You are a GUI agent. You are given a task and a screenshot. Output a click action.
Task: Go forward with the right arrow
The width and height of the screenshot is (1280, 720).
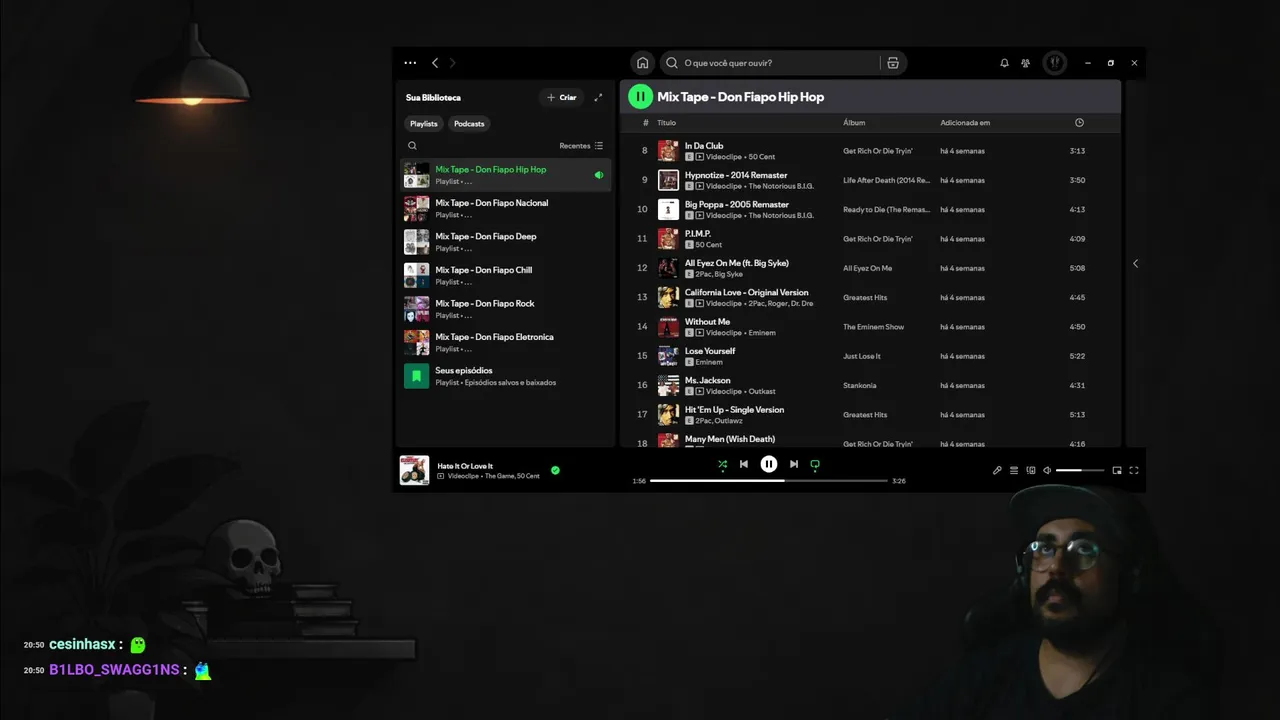(452, 63)
